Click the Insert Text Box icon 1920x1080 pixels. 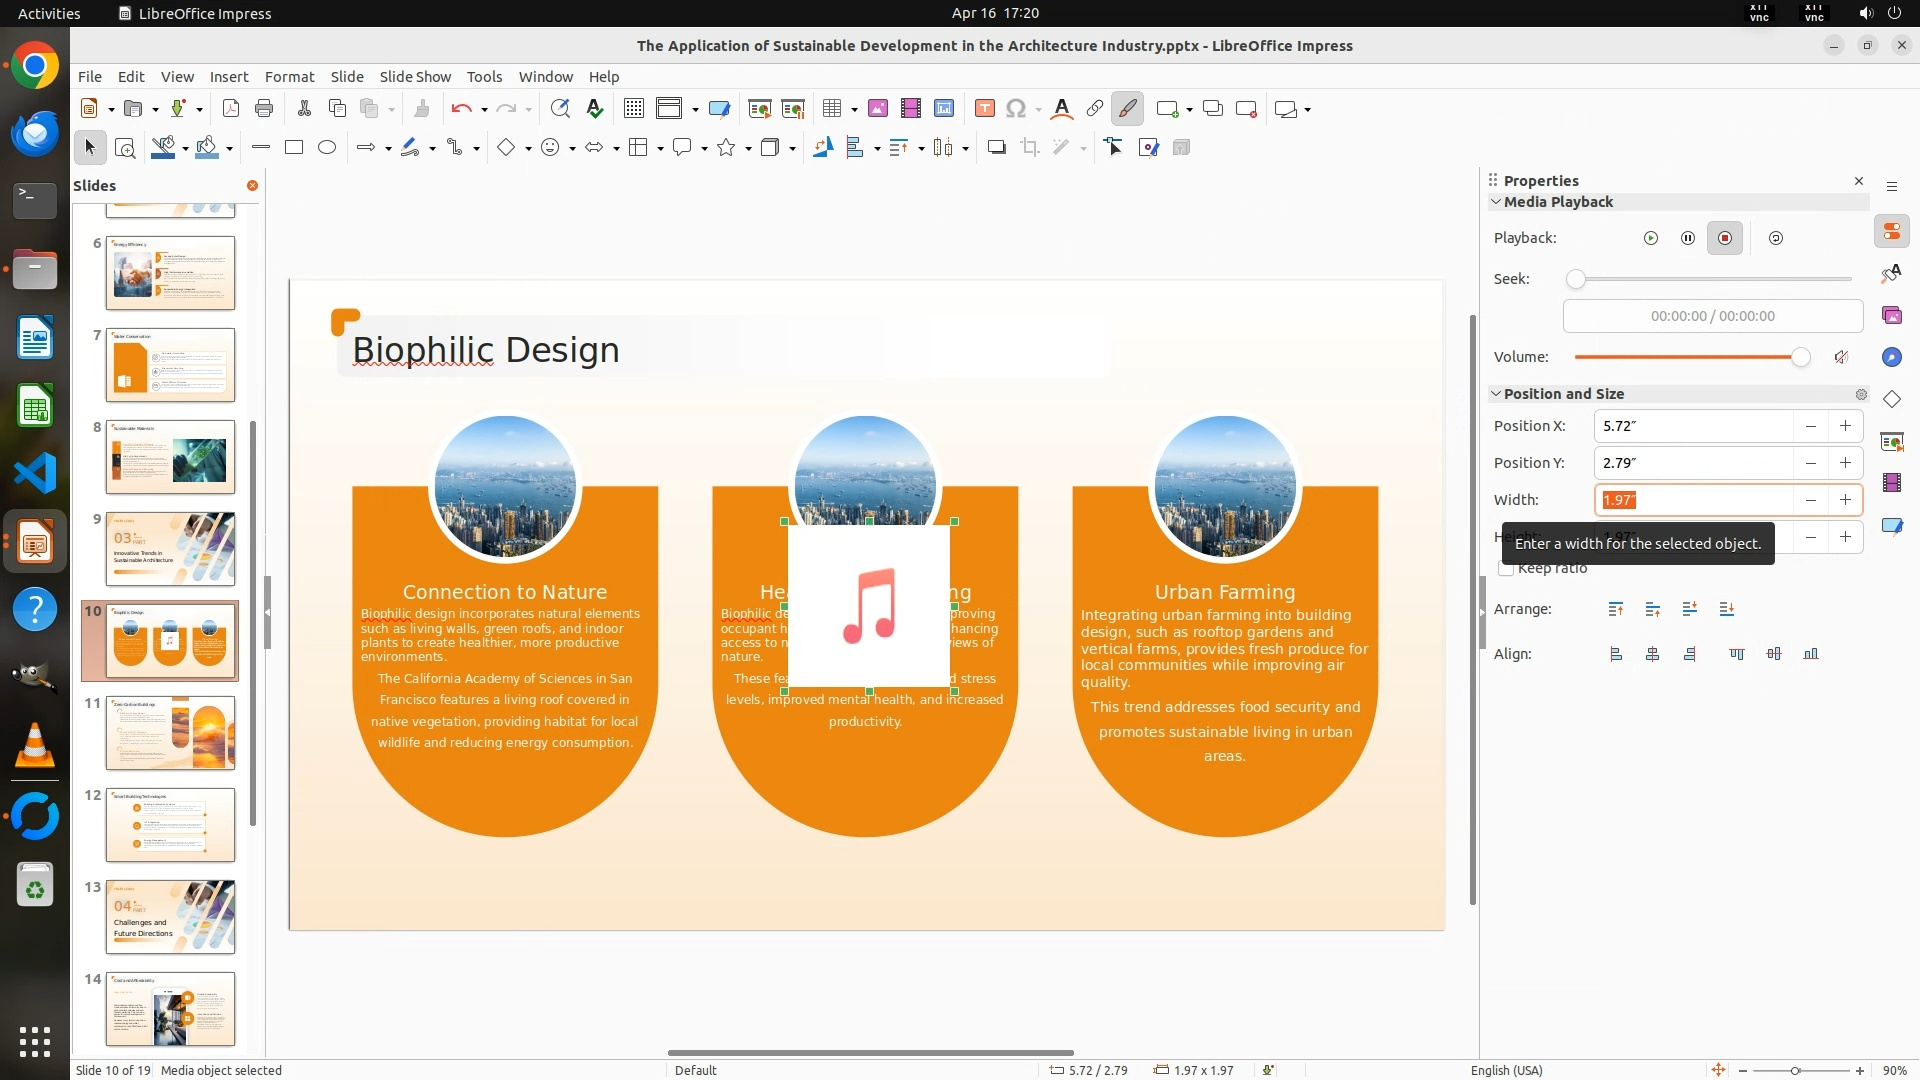[984, 109]
